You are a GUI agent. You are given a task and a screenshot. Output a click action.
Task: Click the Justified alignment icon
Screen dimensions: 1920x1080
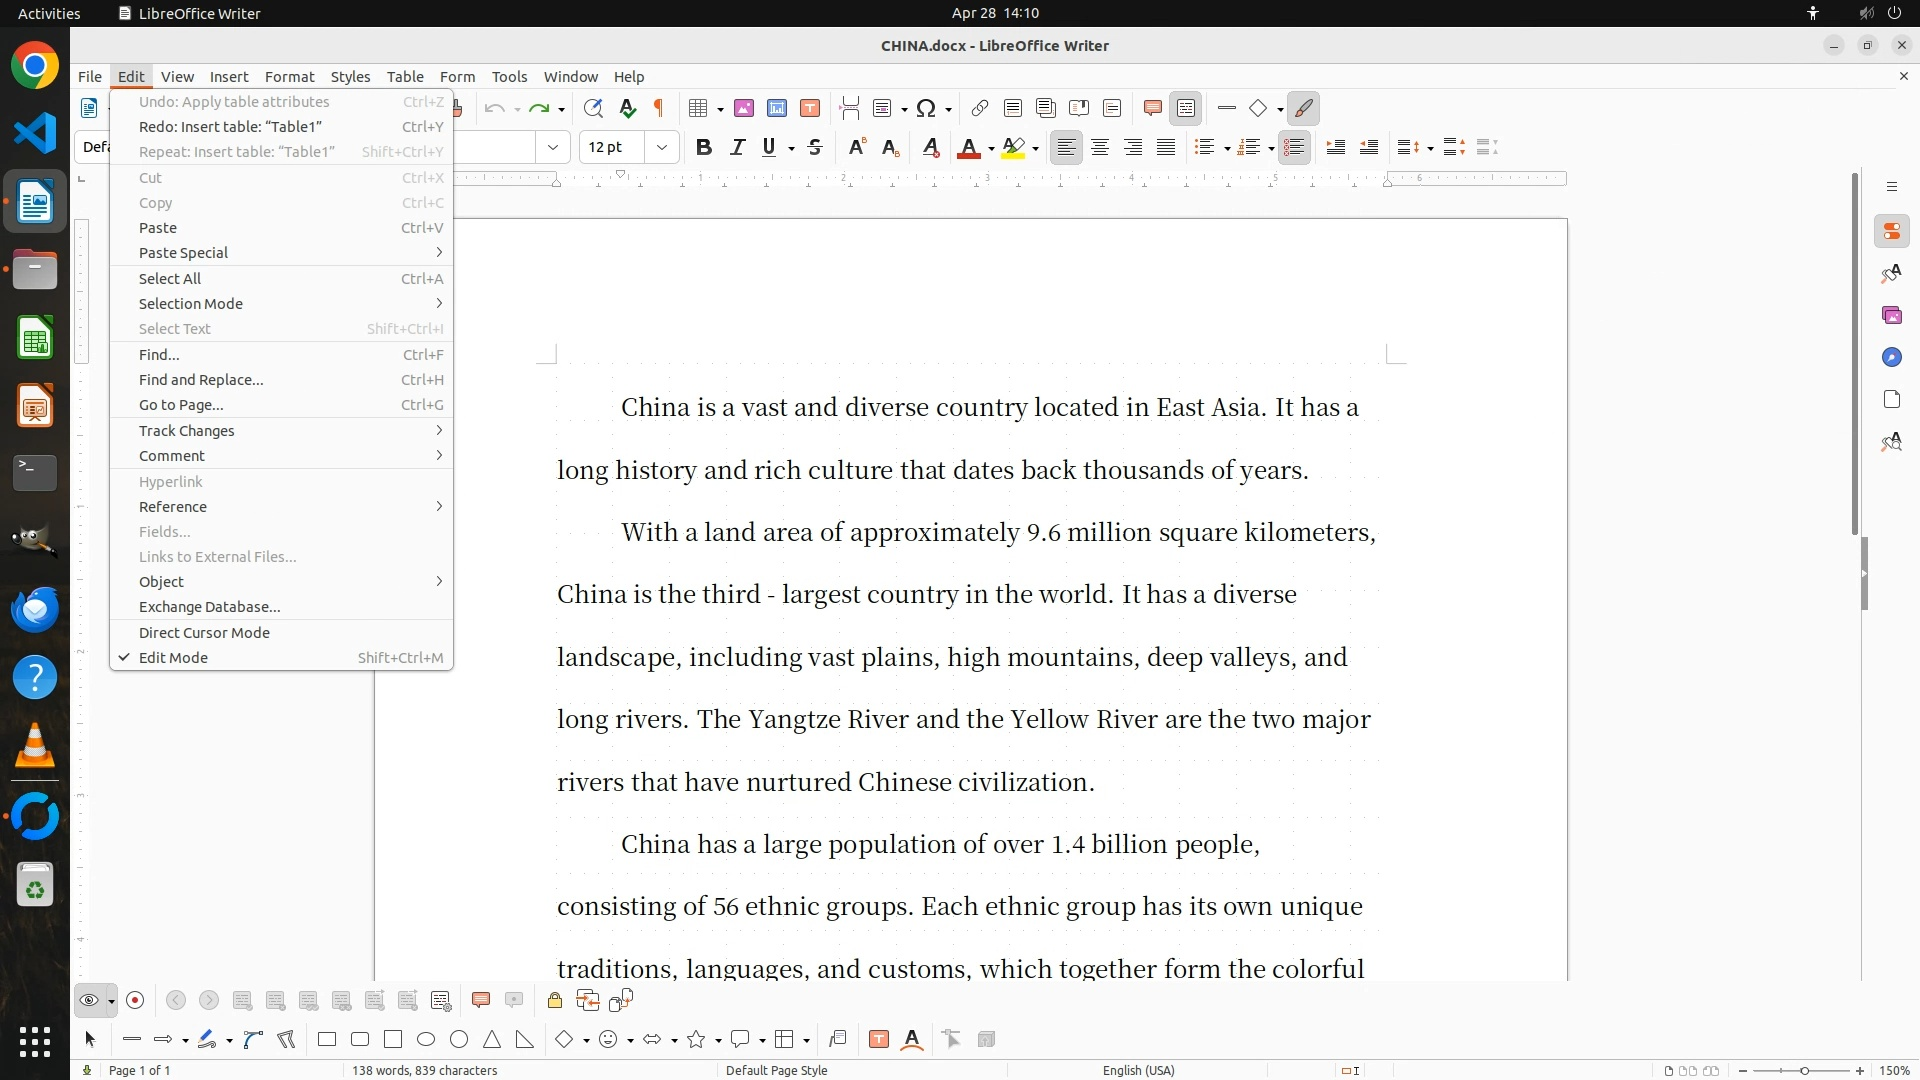(1166, 148)
